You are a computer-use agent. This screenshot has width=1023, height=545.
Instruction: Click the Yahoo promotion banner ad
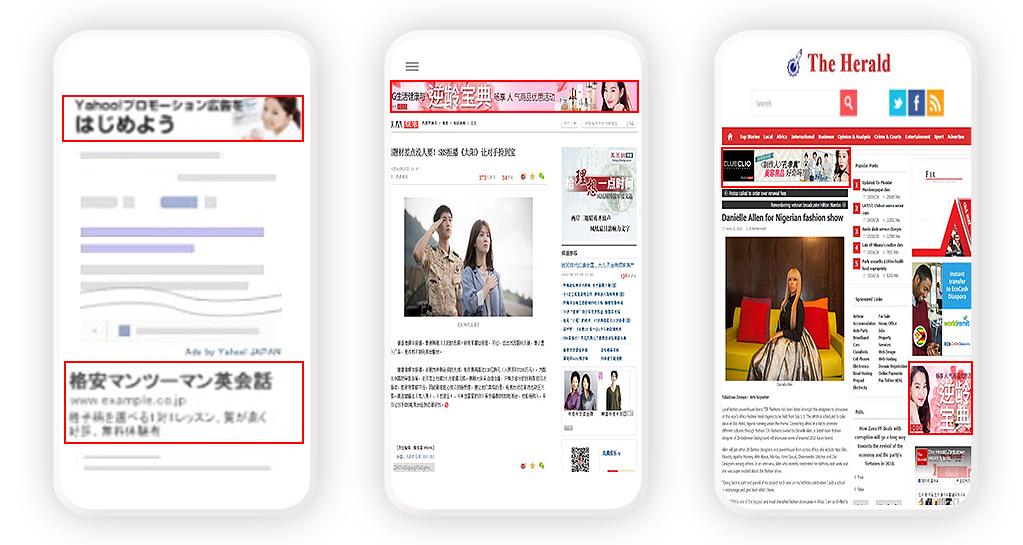click(182, 117)
